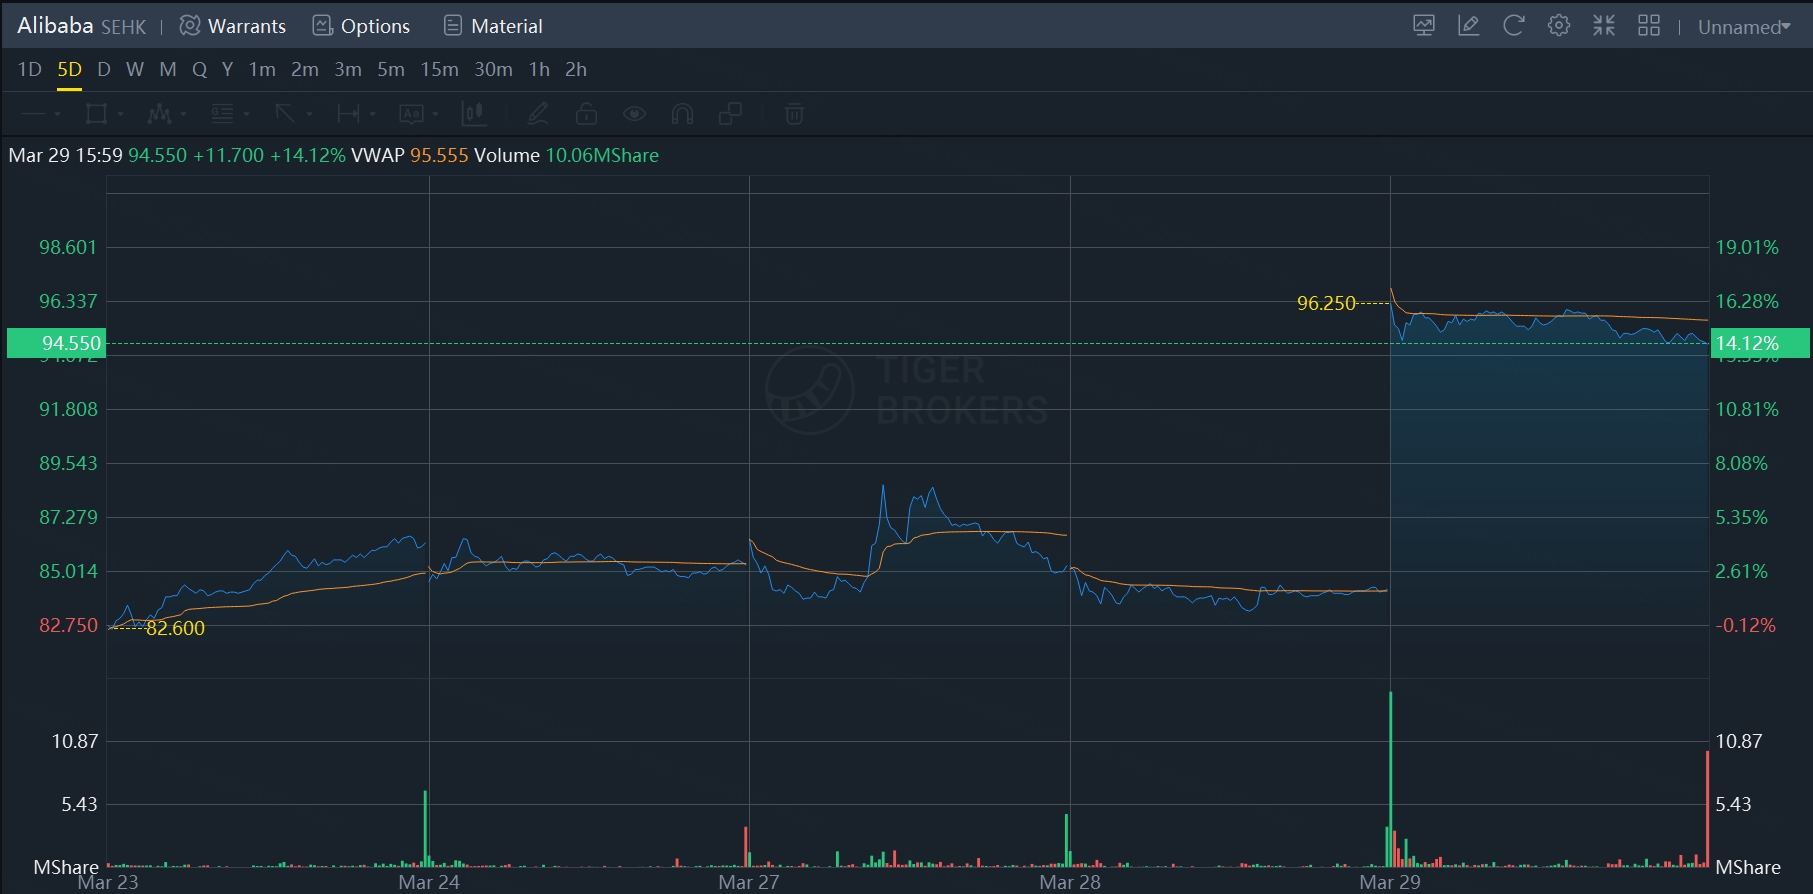1813x894 pixels.
Task: Click the Volume 10.06MShare readout
Action: point(567,155)
